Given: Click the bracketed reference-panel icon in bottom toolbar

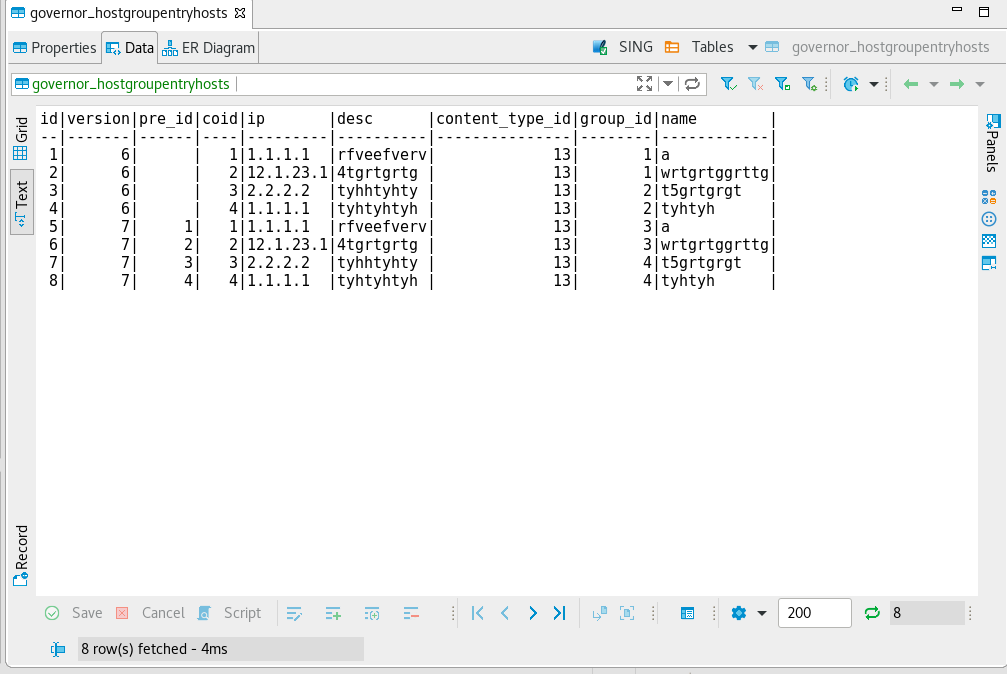Looking at the screenshot, I should (x=627, y=614).
